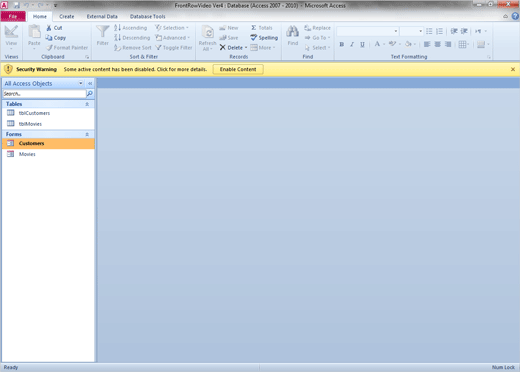
Task: Toggle Italic text formatting
Action: coord(352,44)
